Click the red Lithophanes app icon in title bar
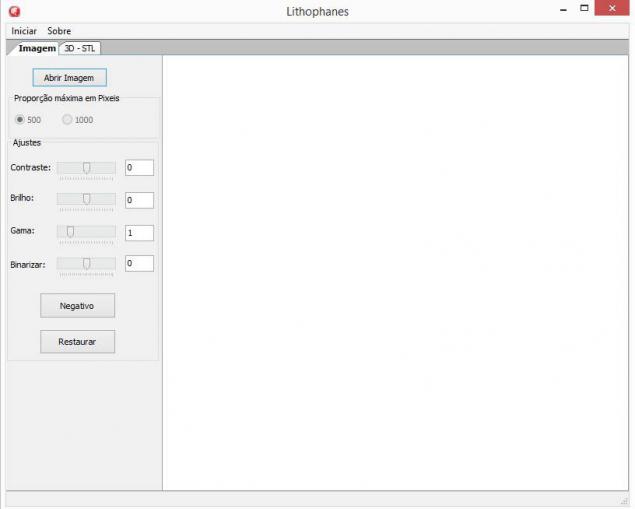This screenshot has height=509, width=635. tap(15, 11)
